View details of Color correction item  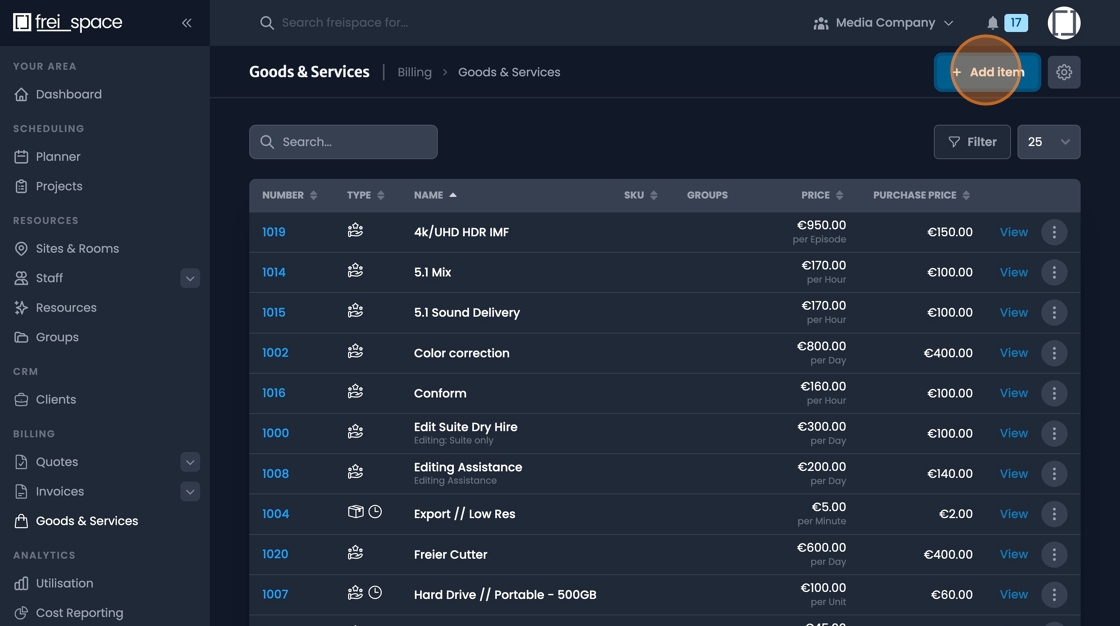tap(1013, 352)
